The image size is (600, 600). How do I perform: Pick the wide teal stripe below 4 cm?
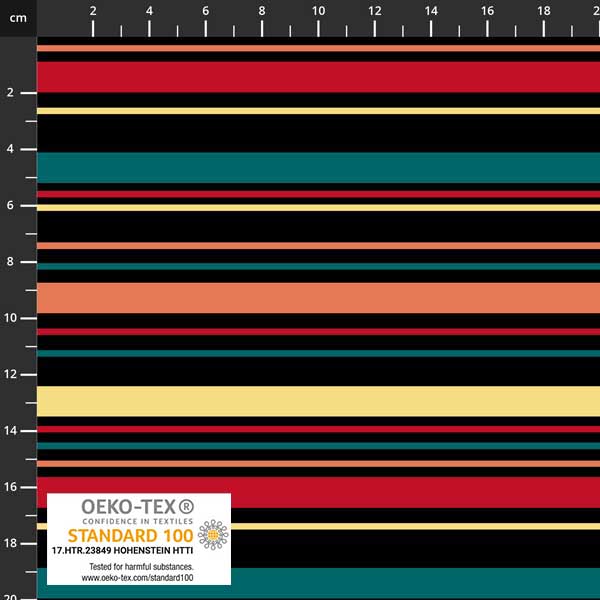click(x=318, y=167)
